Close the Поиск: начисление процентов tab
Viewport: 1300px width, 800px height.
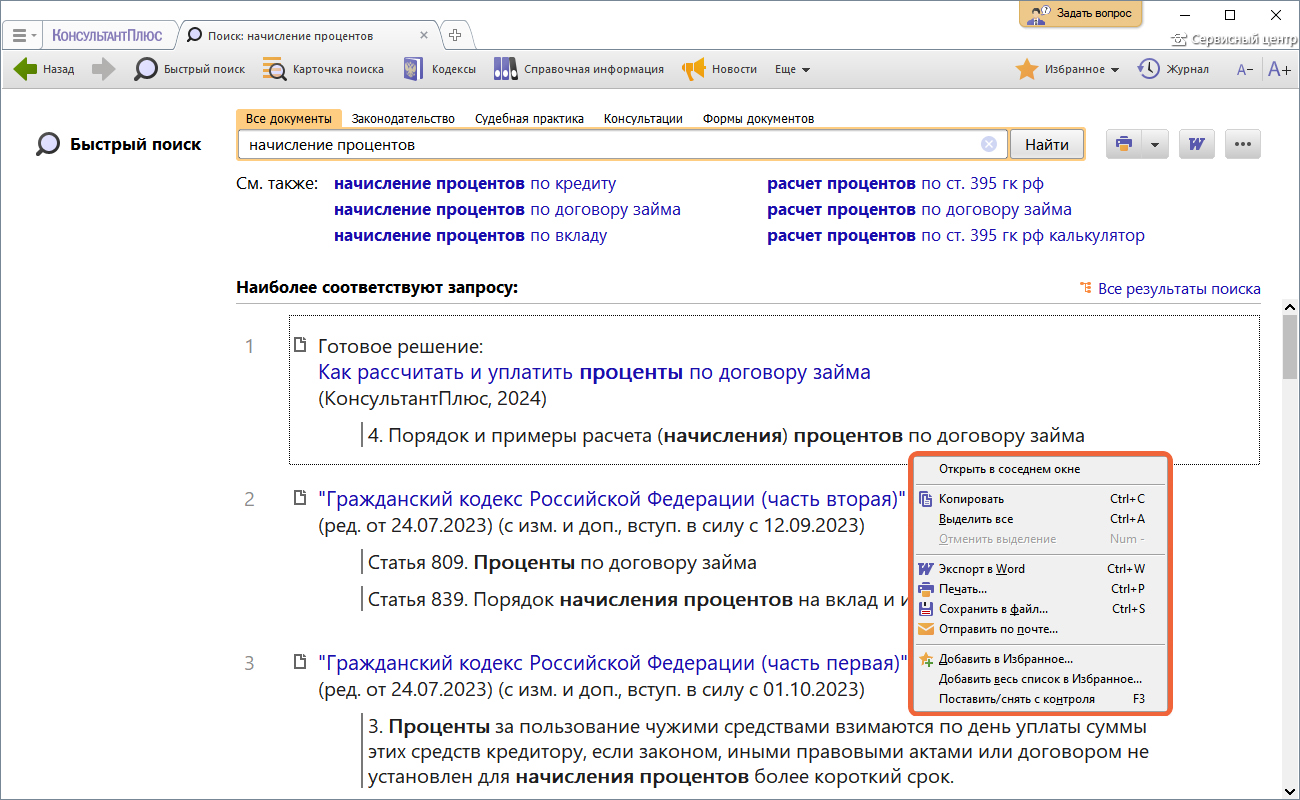point(424,35)
